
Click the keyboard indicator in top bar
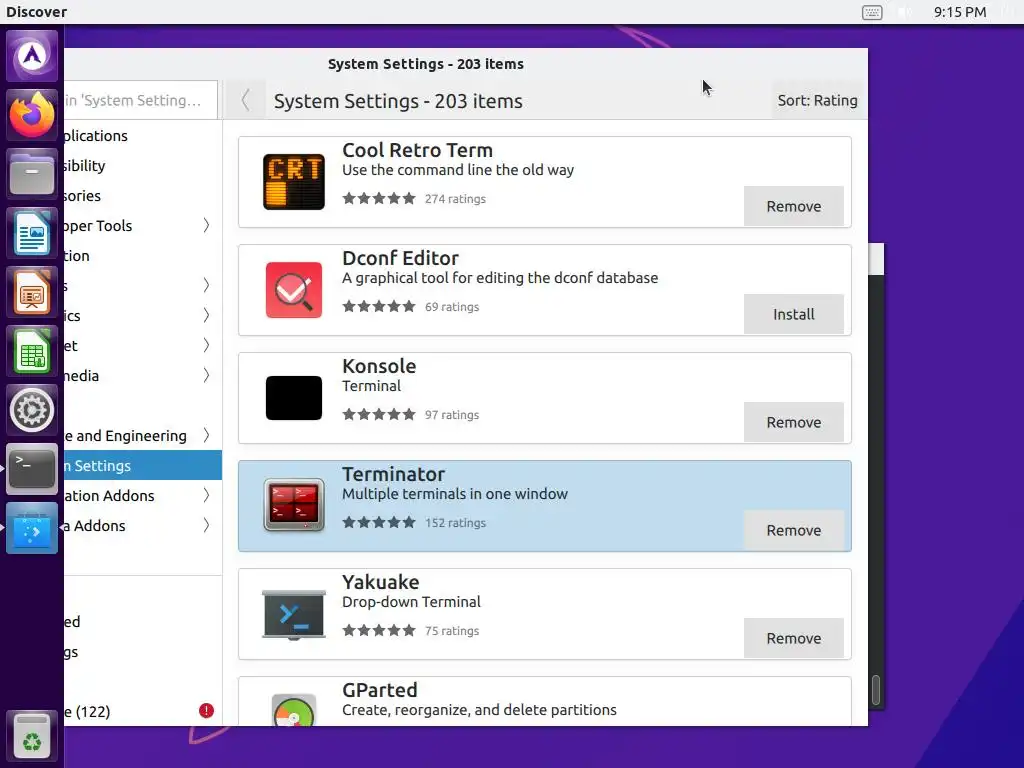click(x=872, y=12)
